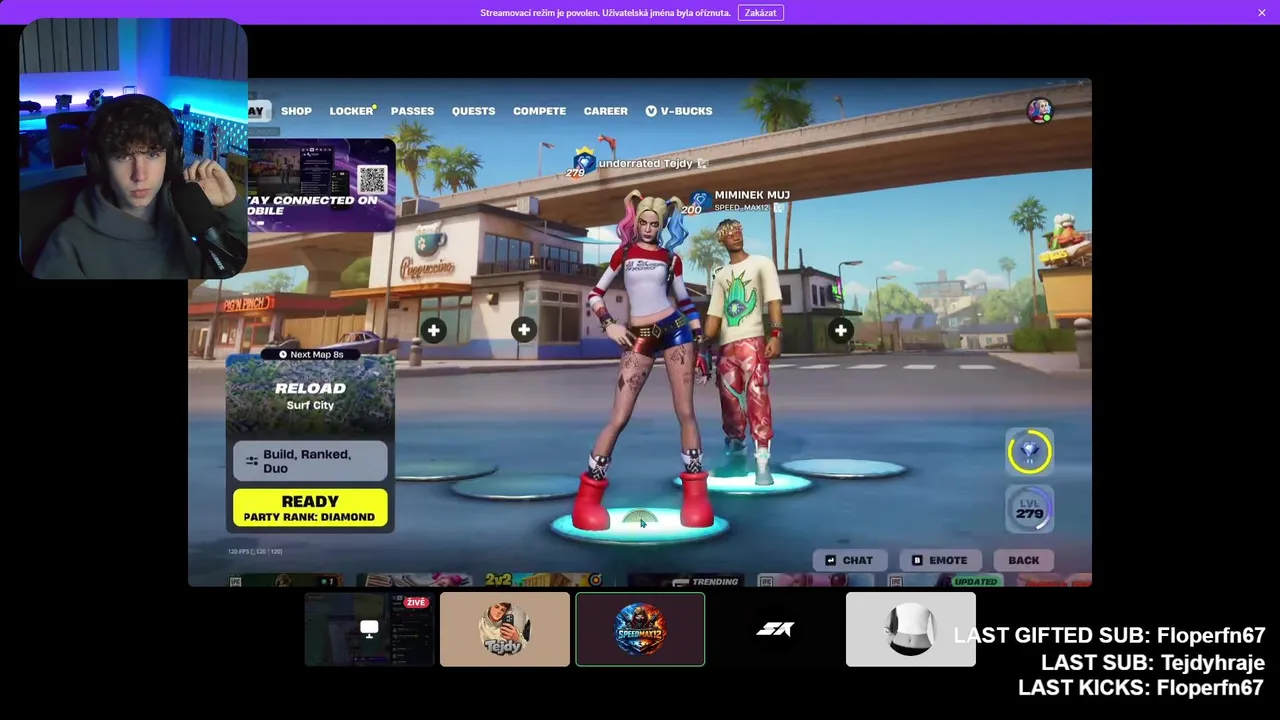Screen dimensions: 1280x720
Task: Select the RELOAD Surf City game card
Action: tap(310, 396)
